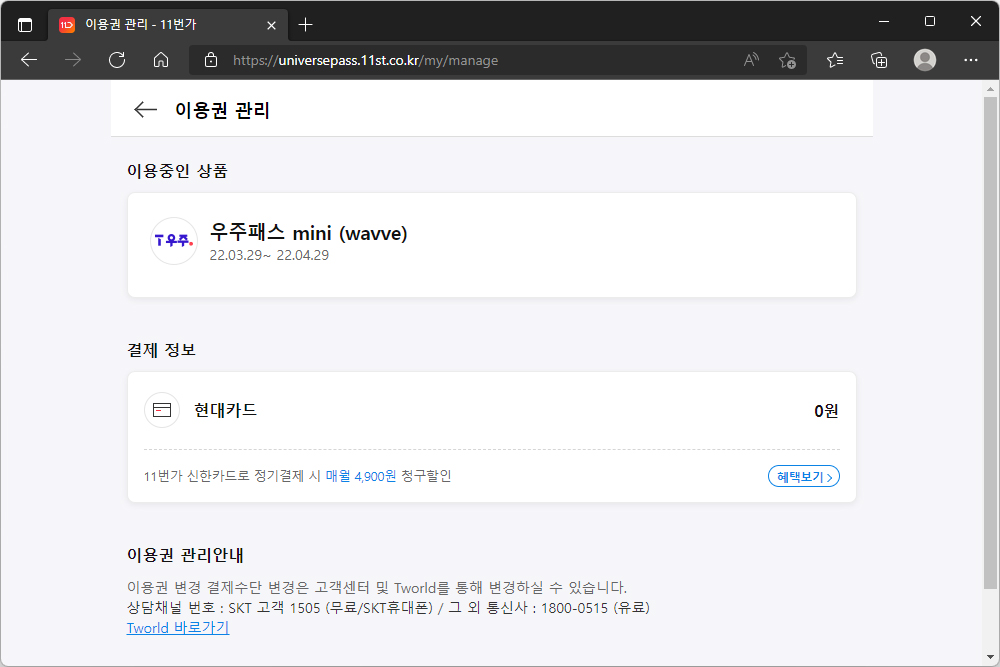Open the browser home page icon
The image size is (1000, 667).
point(161,60)
